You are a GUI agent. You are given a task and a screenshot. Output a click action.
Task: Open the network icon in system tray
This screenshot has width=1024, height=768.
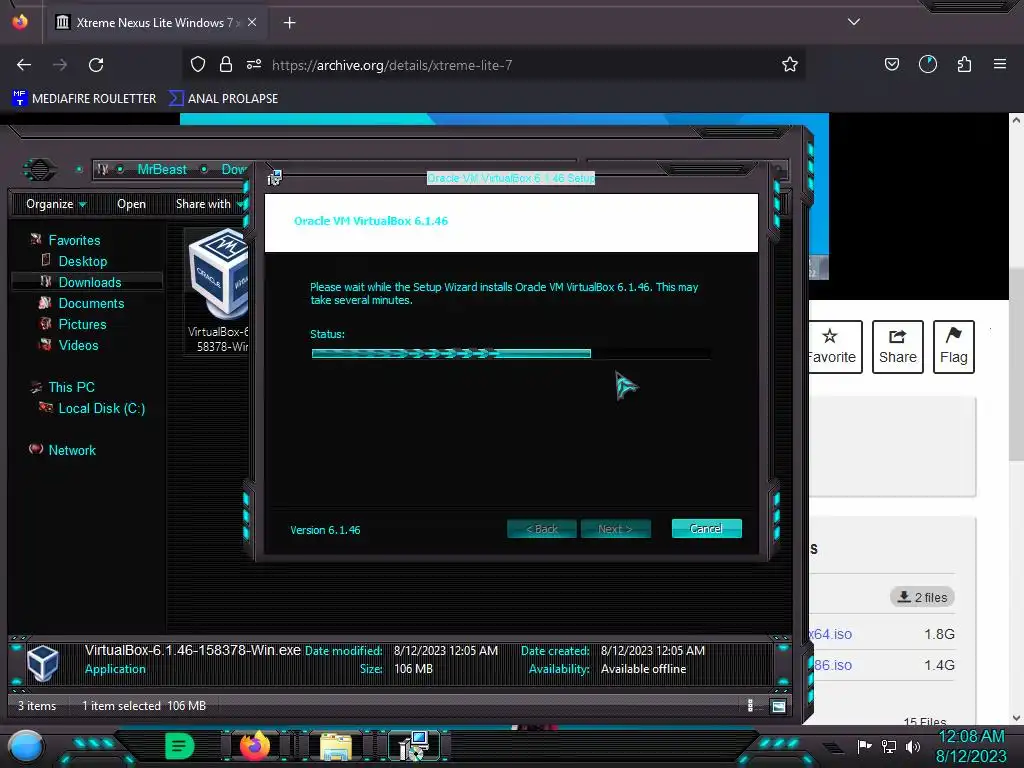click(x=889, y=746)
